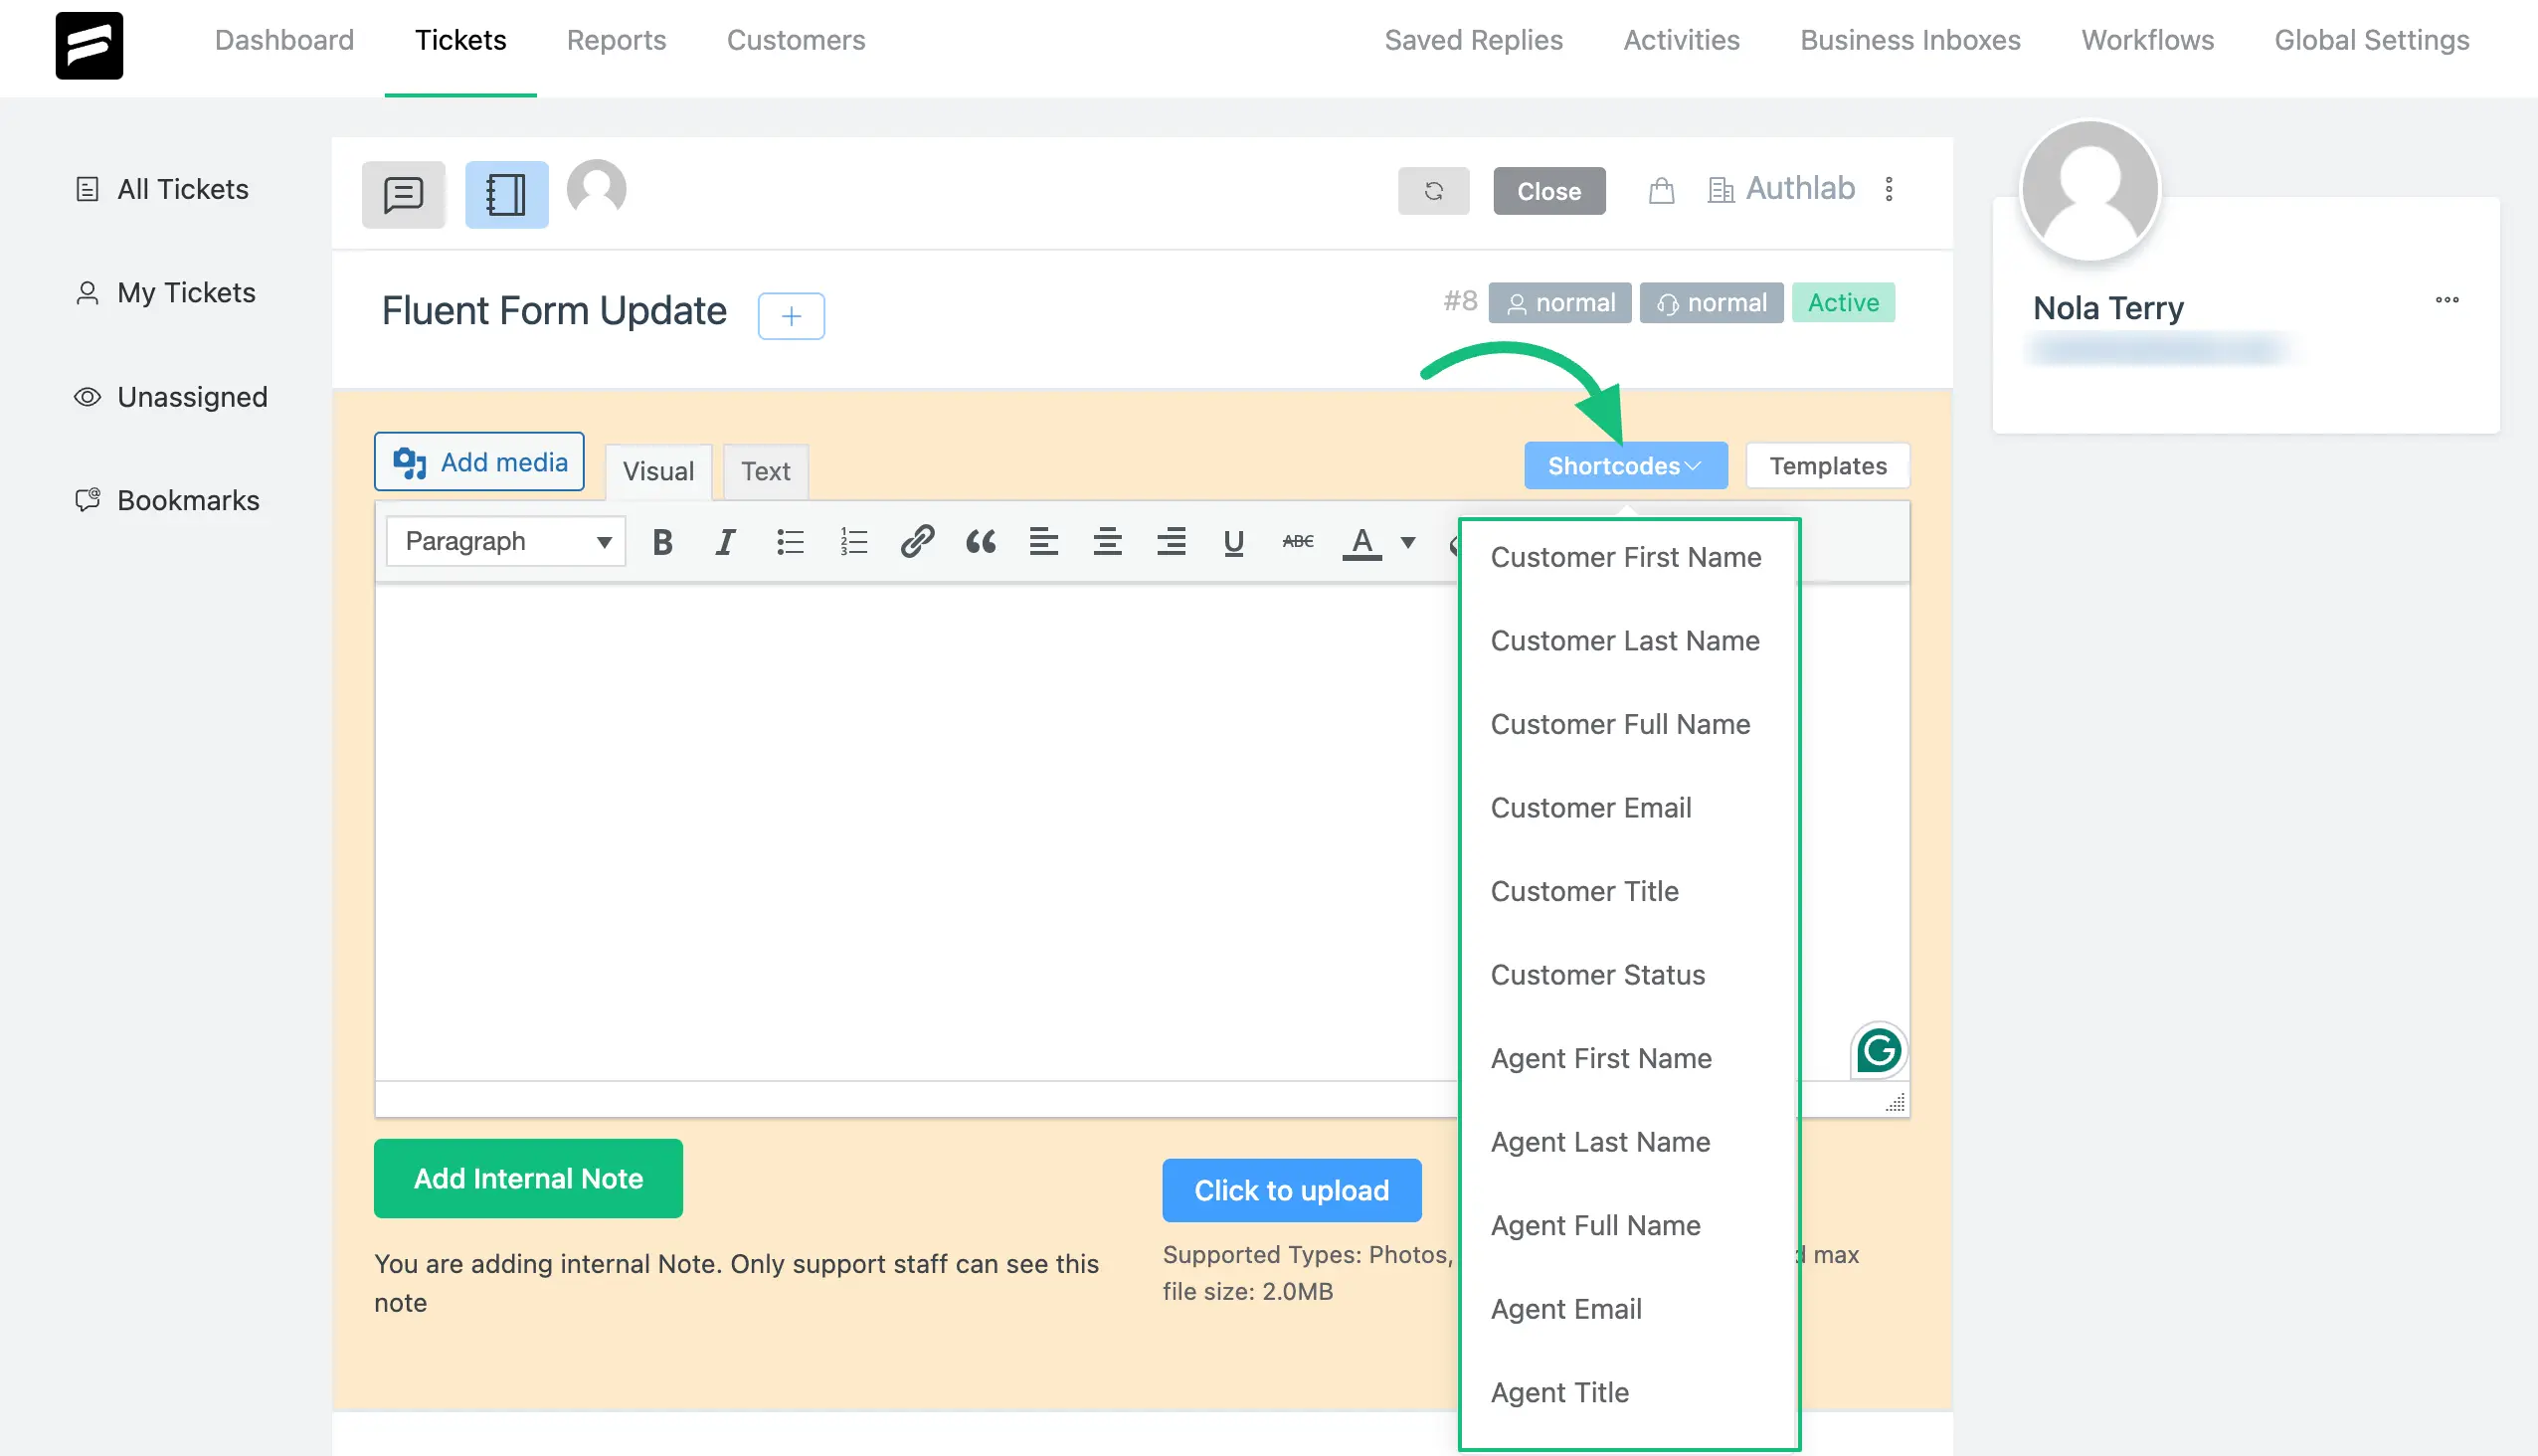Screen dimensions: 2538x1456
Task: Click the Fluent Support logo
Action: tap(89, 45)
